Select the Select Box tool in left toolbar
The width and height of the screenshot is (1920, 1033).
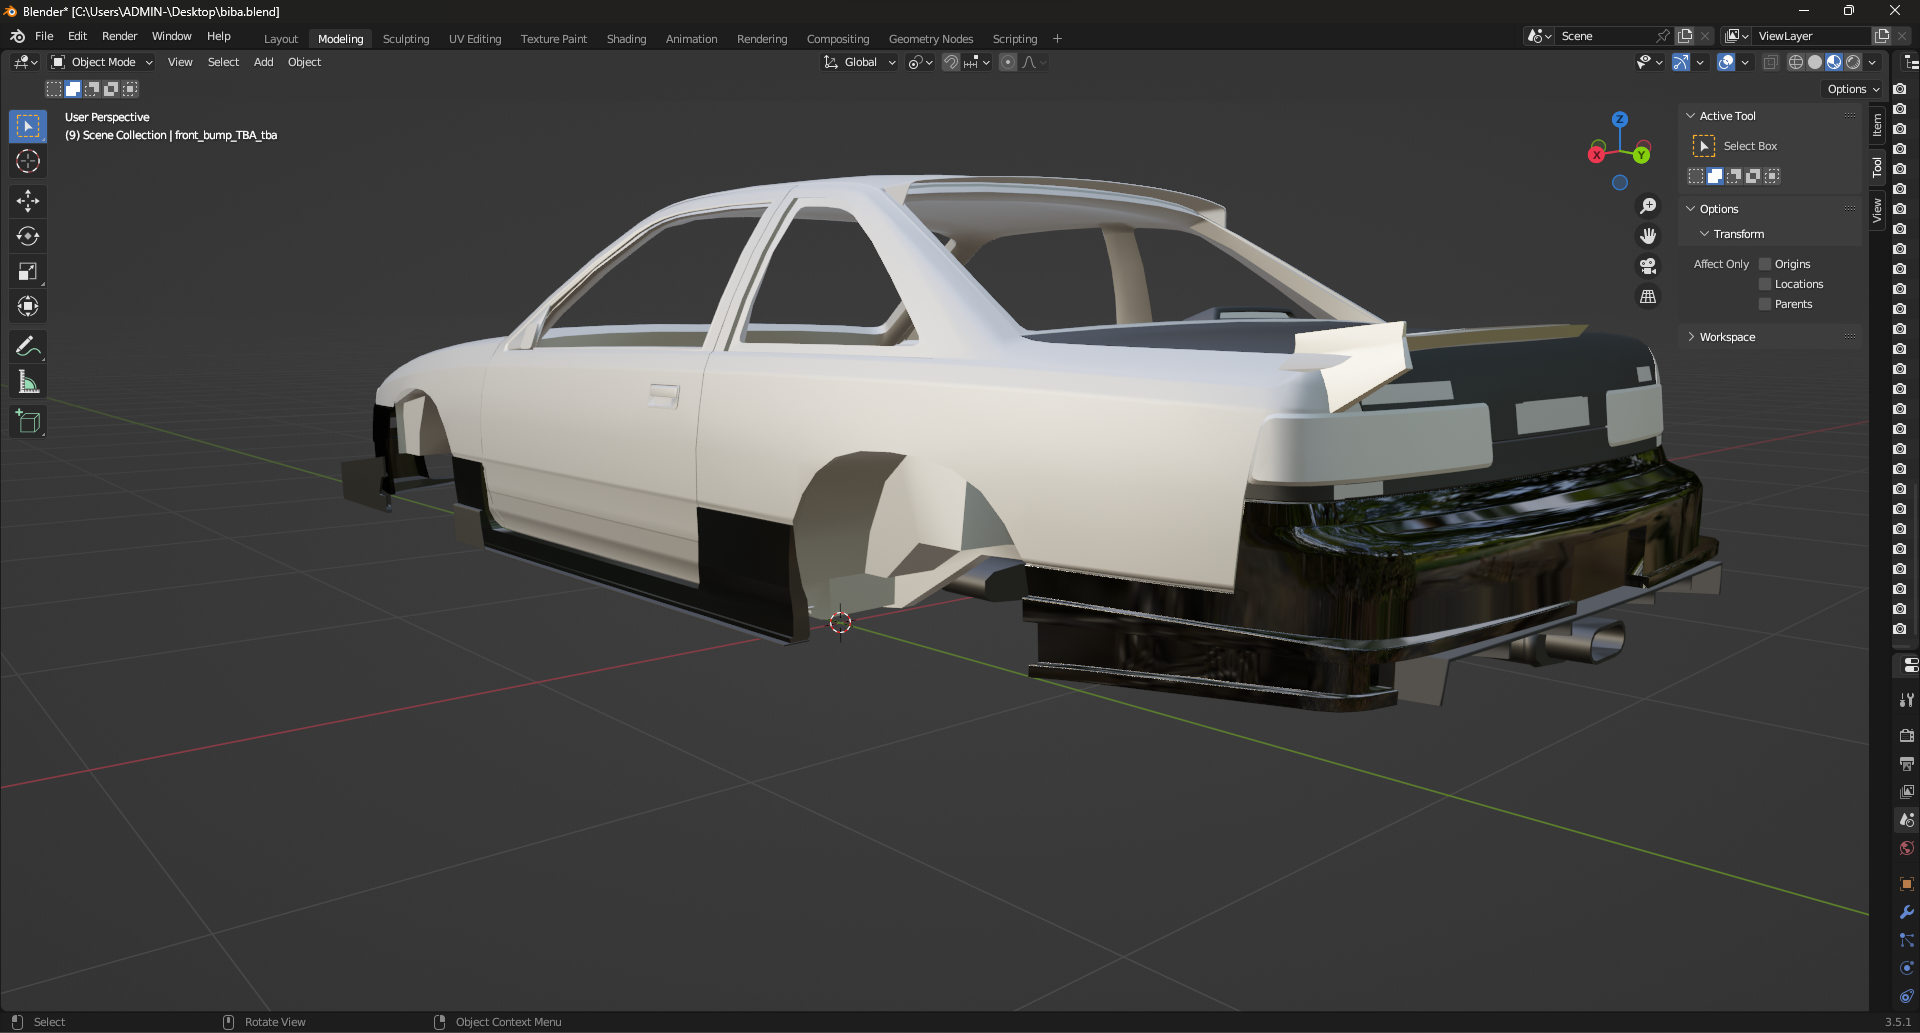tap(28, 126)
